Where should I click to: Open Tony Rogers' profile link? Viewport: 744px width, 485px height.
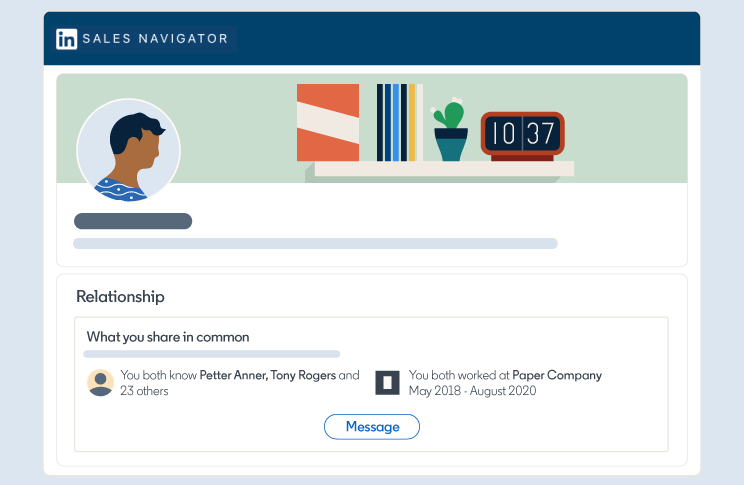[x=303, y=376]
